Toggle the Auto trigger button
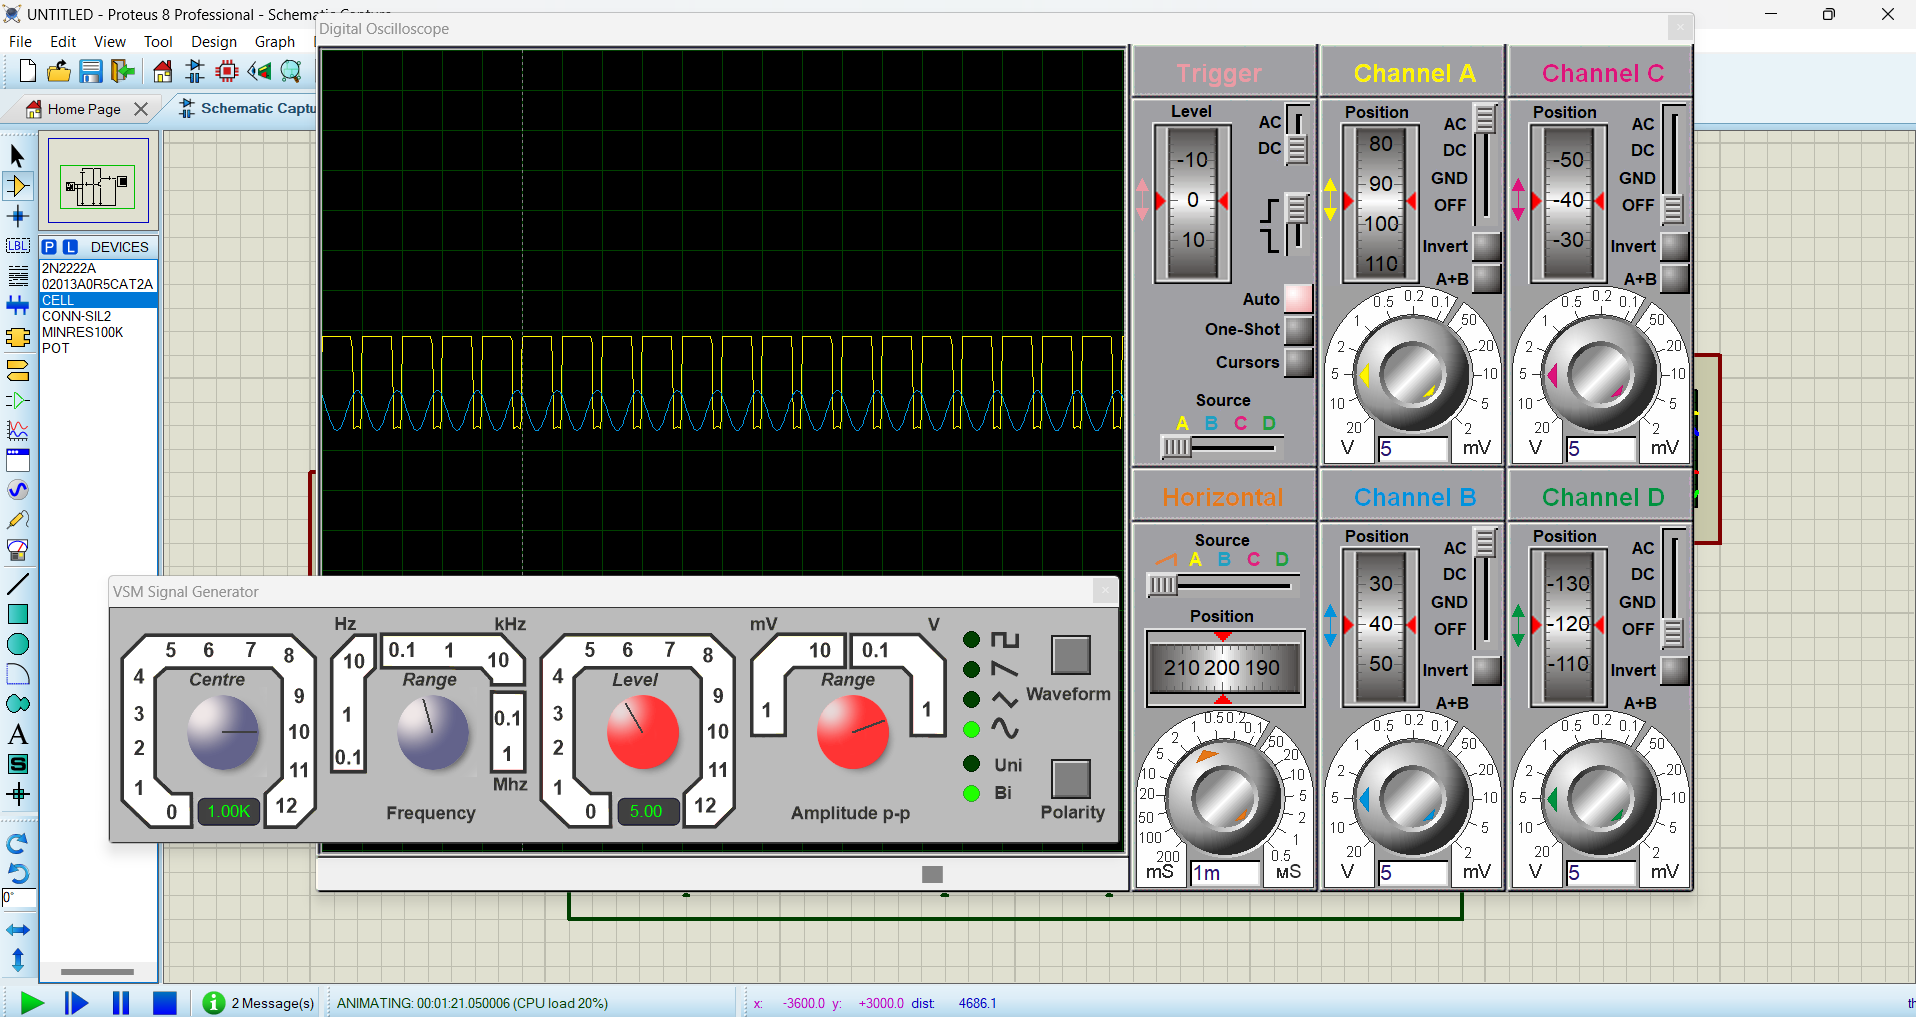 click(1298, 298)
